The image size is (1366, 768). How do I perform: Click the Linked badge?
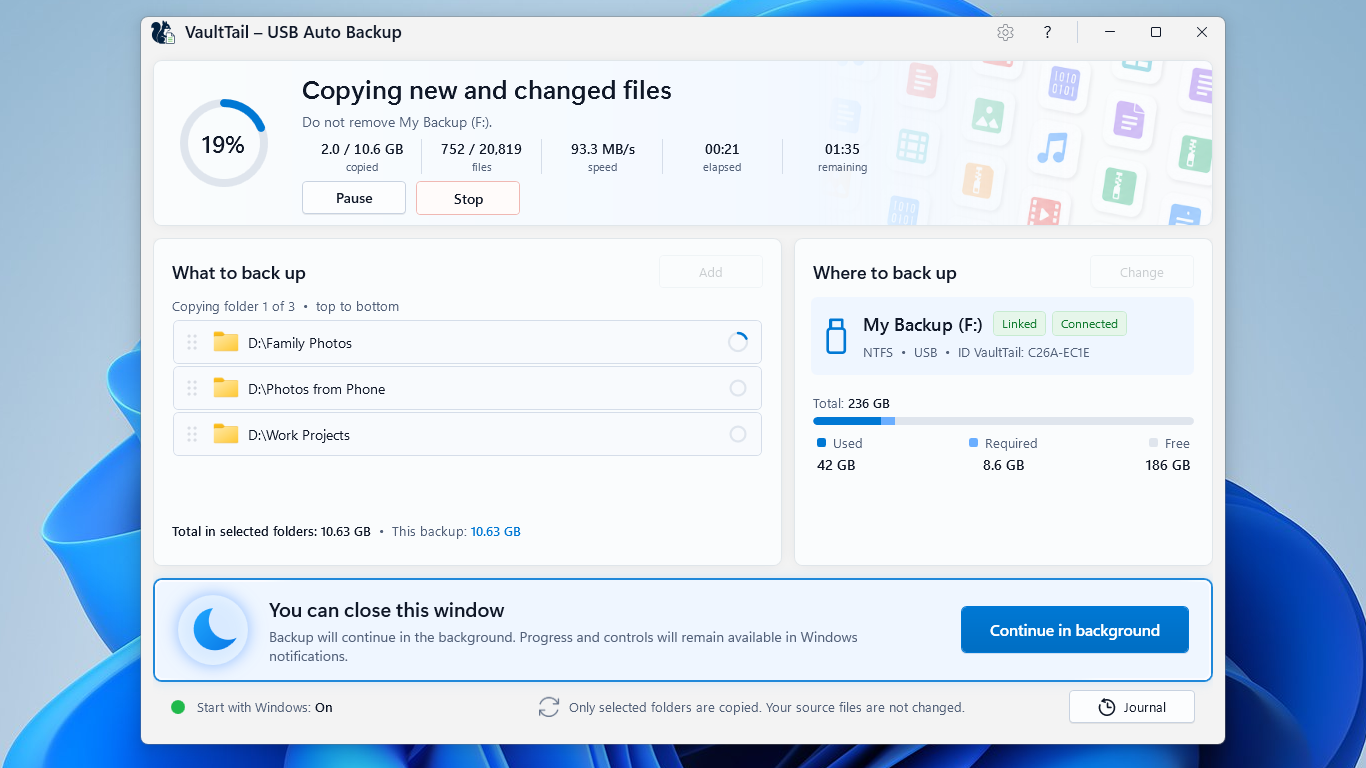coord(1019,324)
